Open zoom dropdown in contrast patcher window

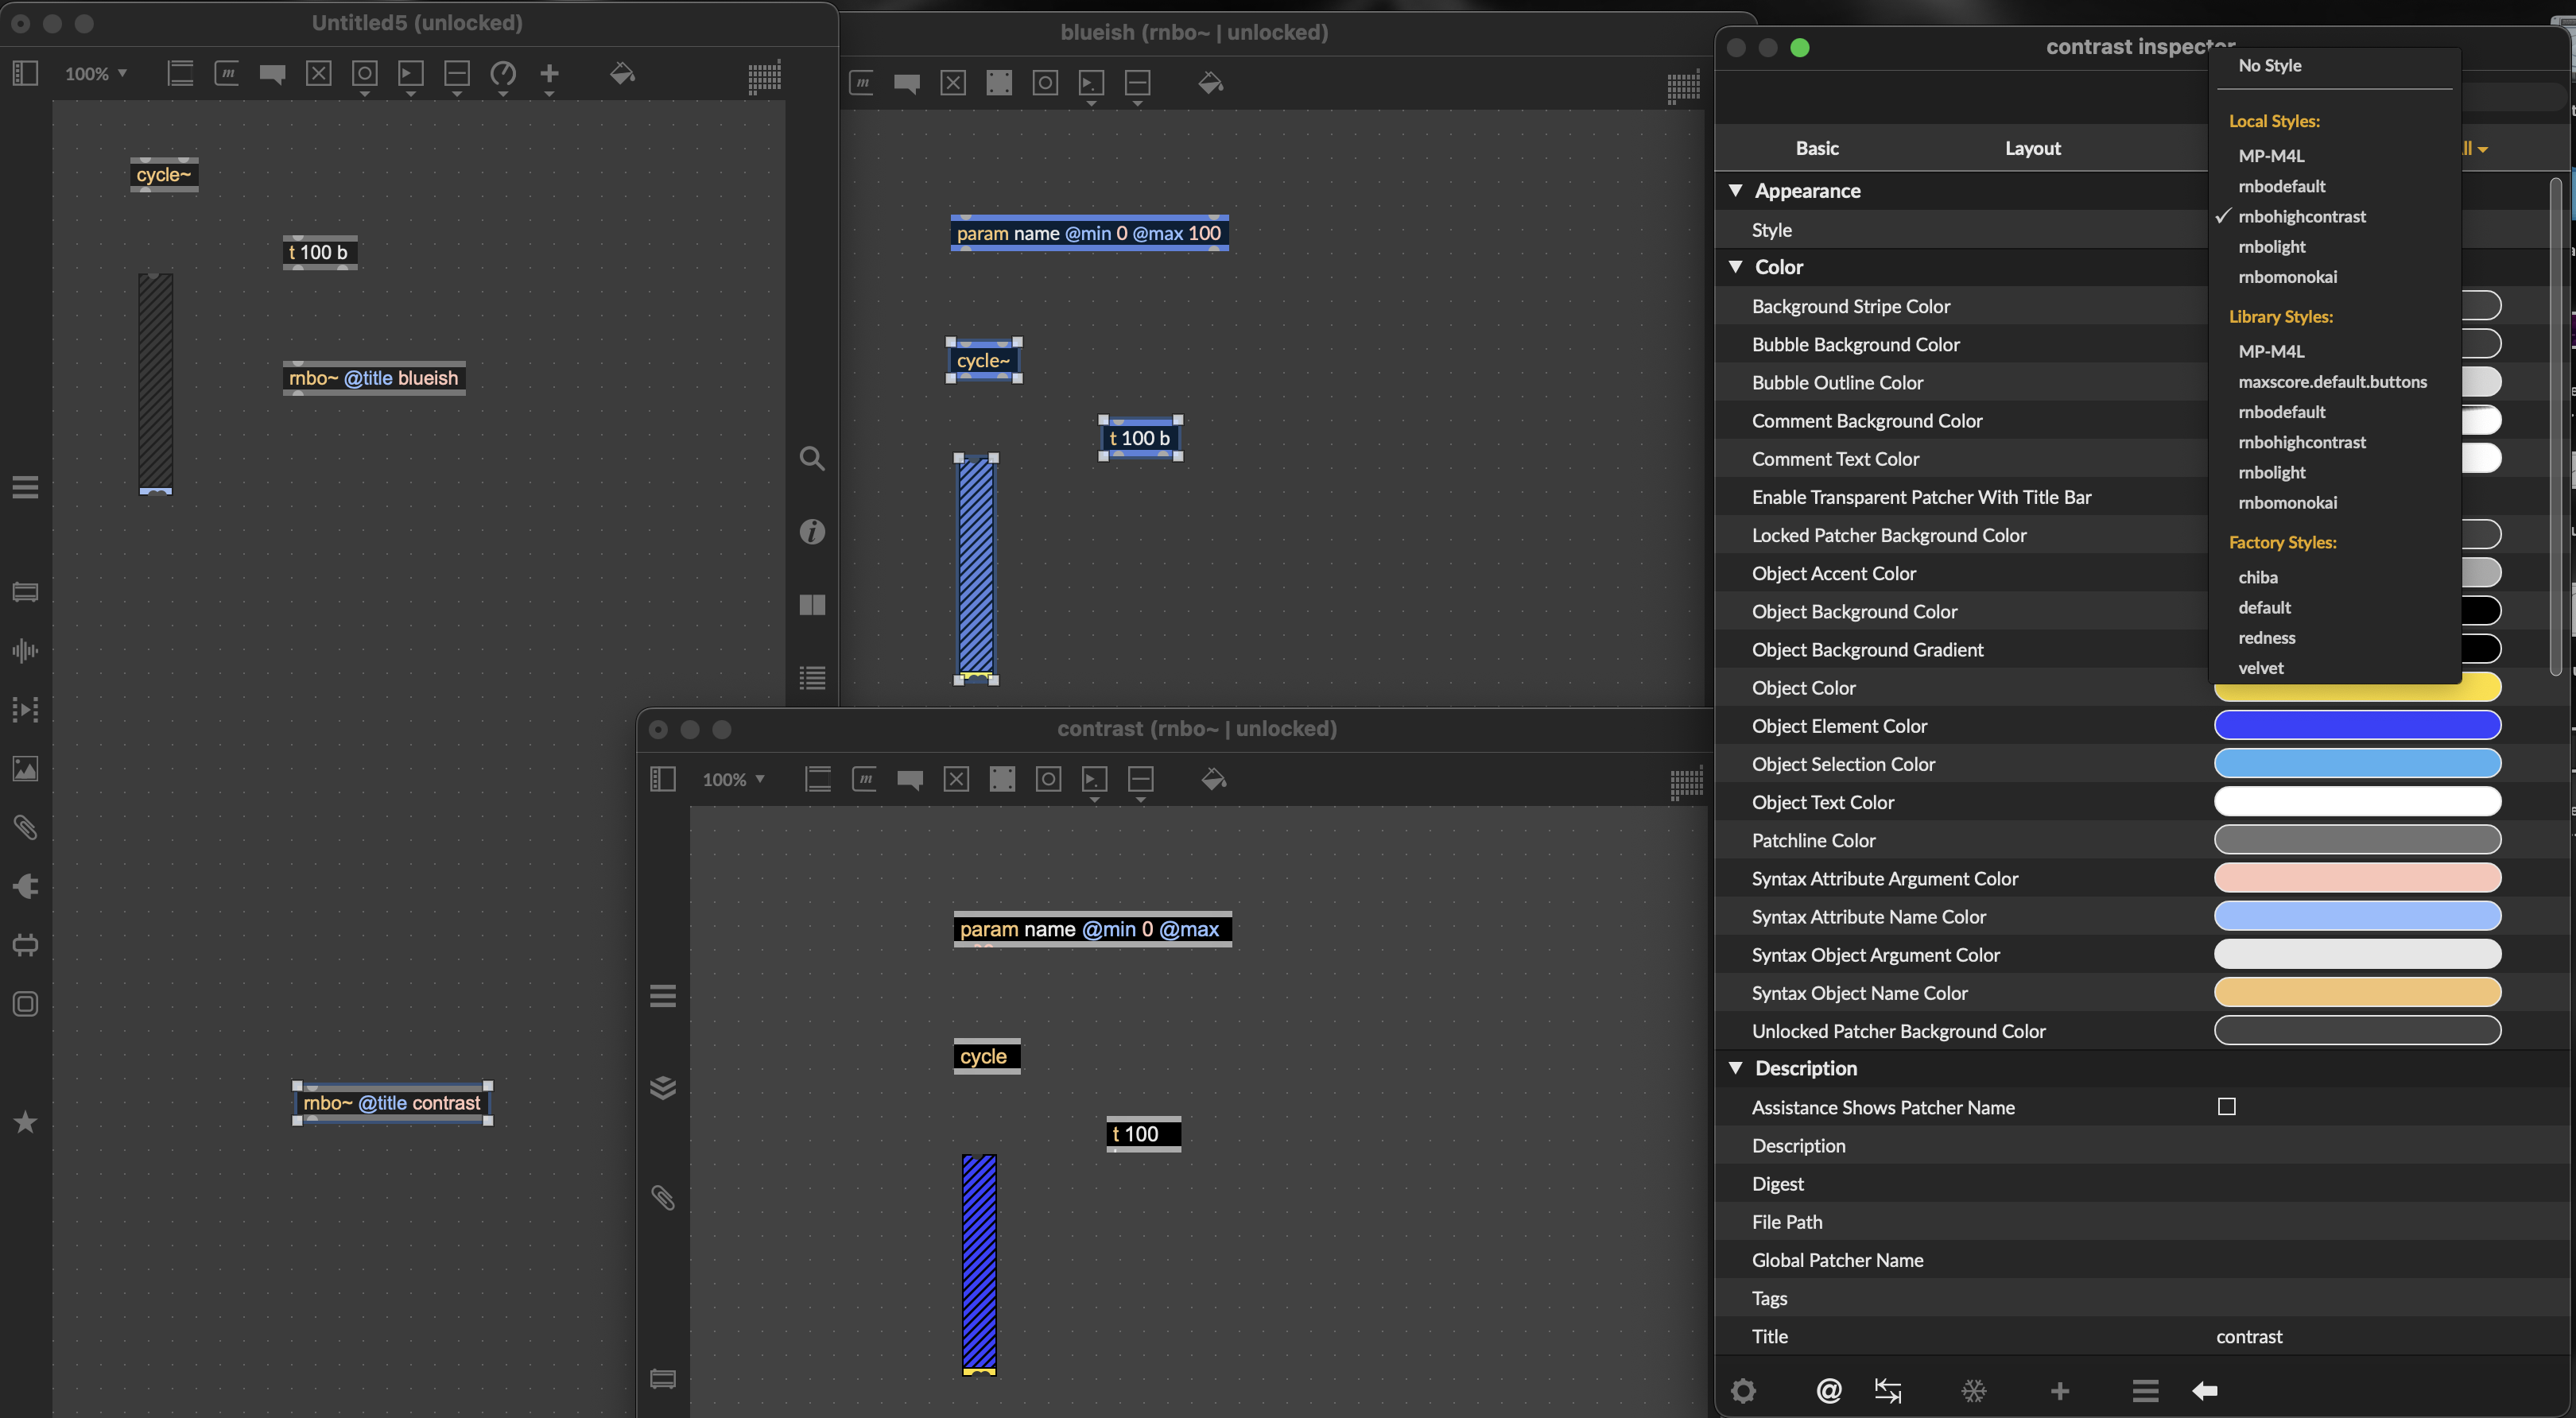733,779
